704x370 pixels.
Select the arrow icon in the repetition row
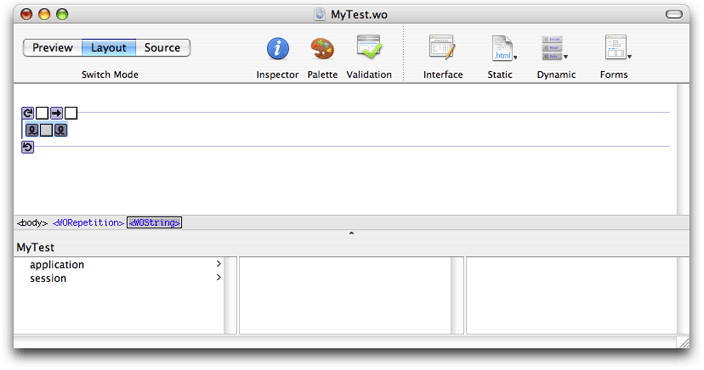[56, 113]
